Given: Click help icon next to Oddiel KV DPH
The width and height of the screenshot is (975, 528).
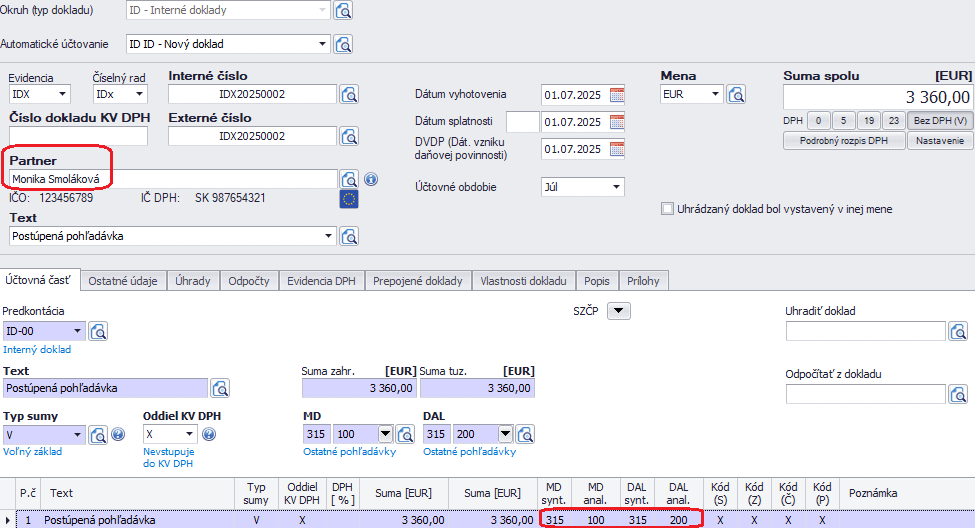Looking at the screenshot, I should coord(209,434).
